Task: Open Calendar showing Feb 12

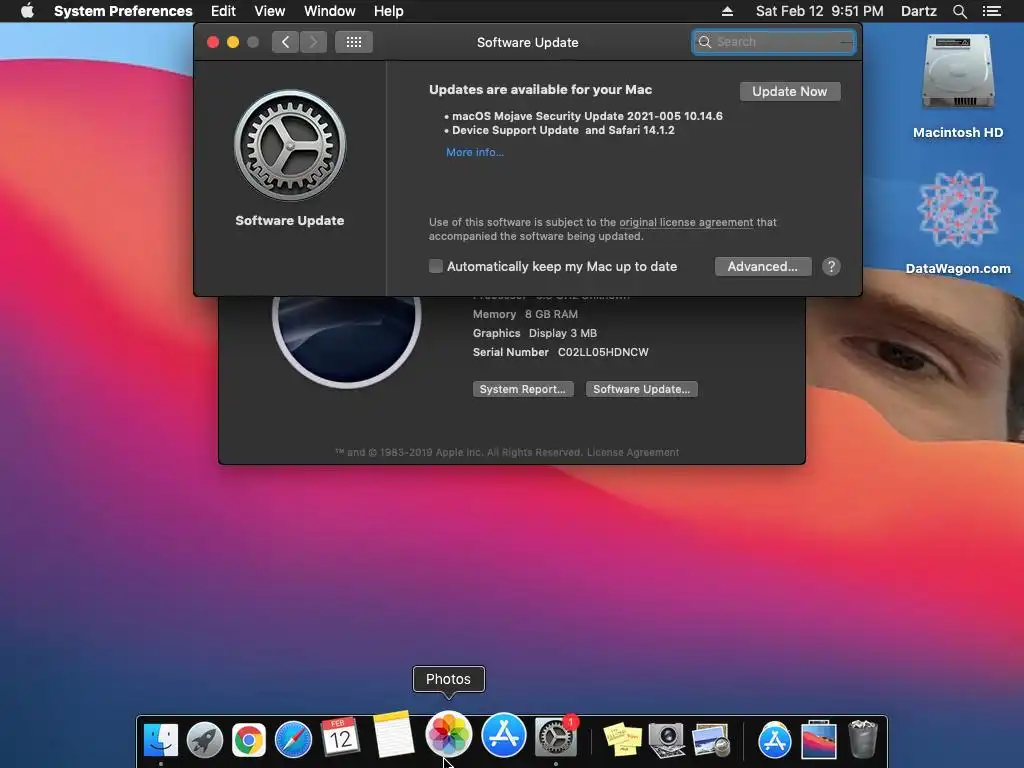Action: pyautogui.click(x=339, y=738)
